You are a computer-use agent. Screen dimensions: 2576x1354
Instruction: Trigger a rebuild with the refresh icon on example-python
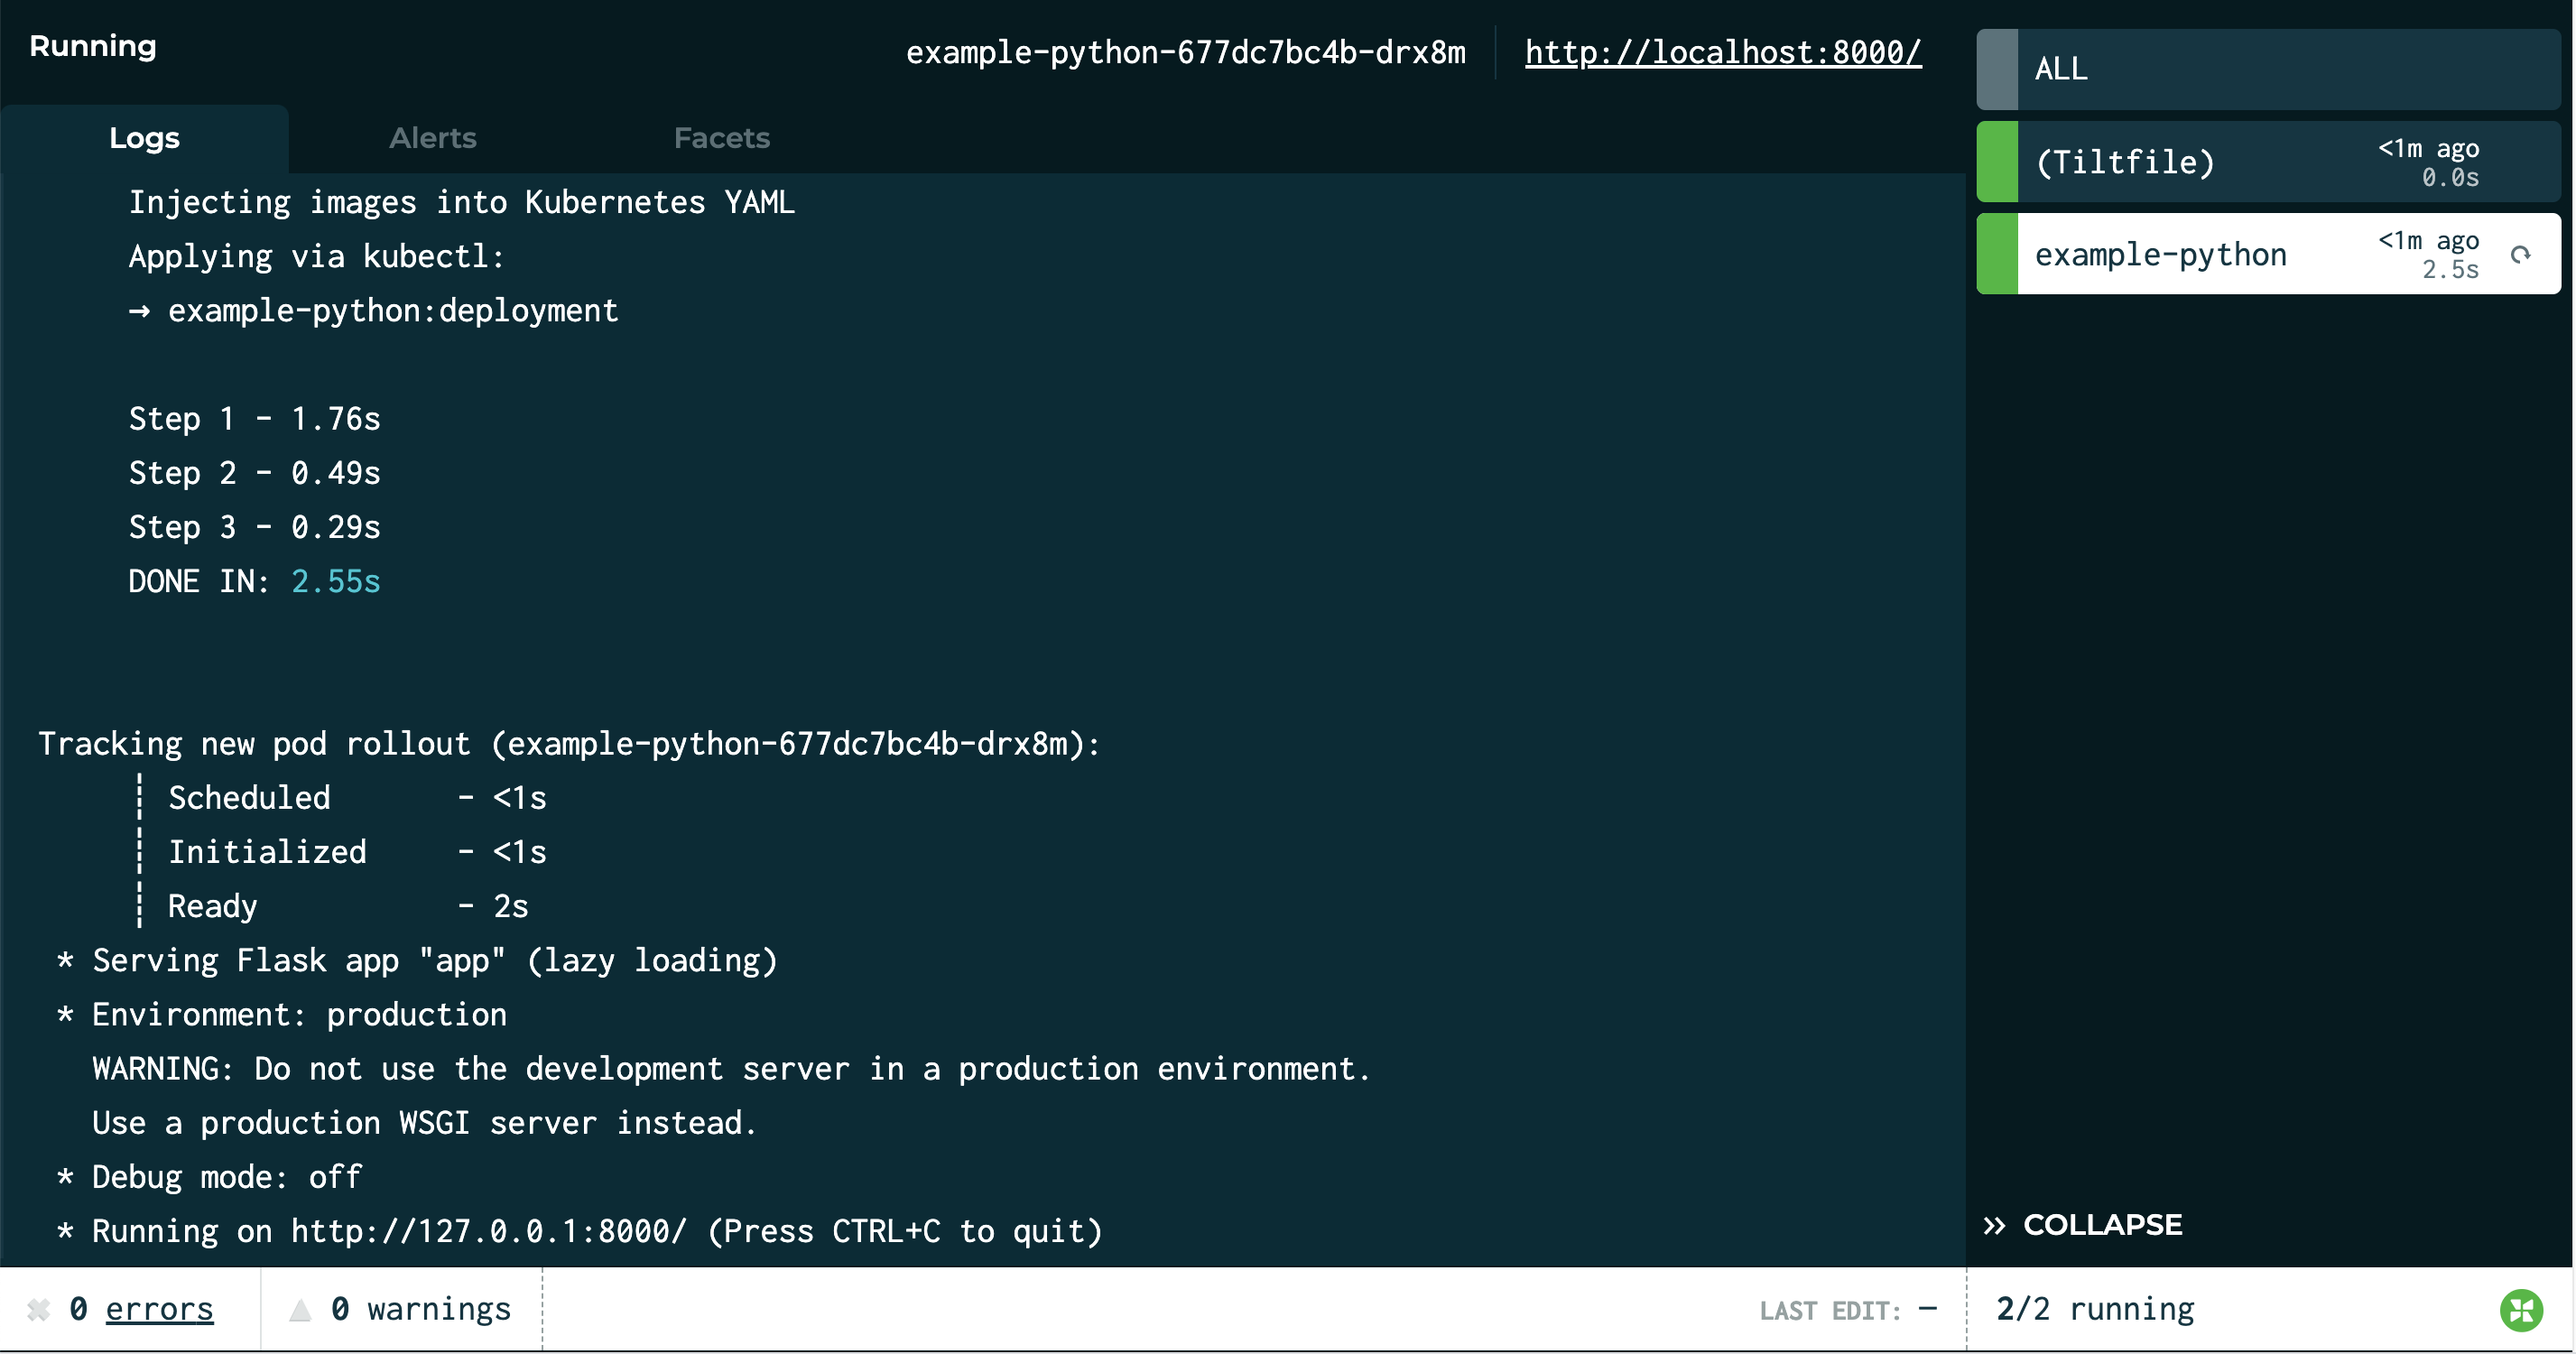[x=2521, y=253]
